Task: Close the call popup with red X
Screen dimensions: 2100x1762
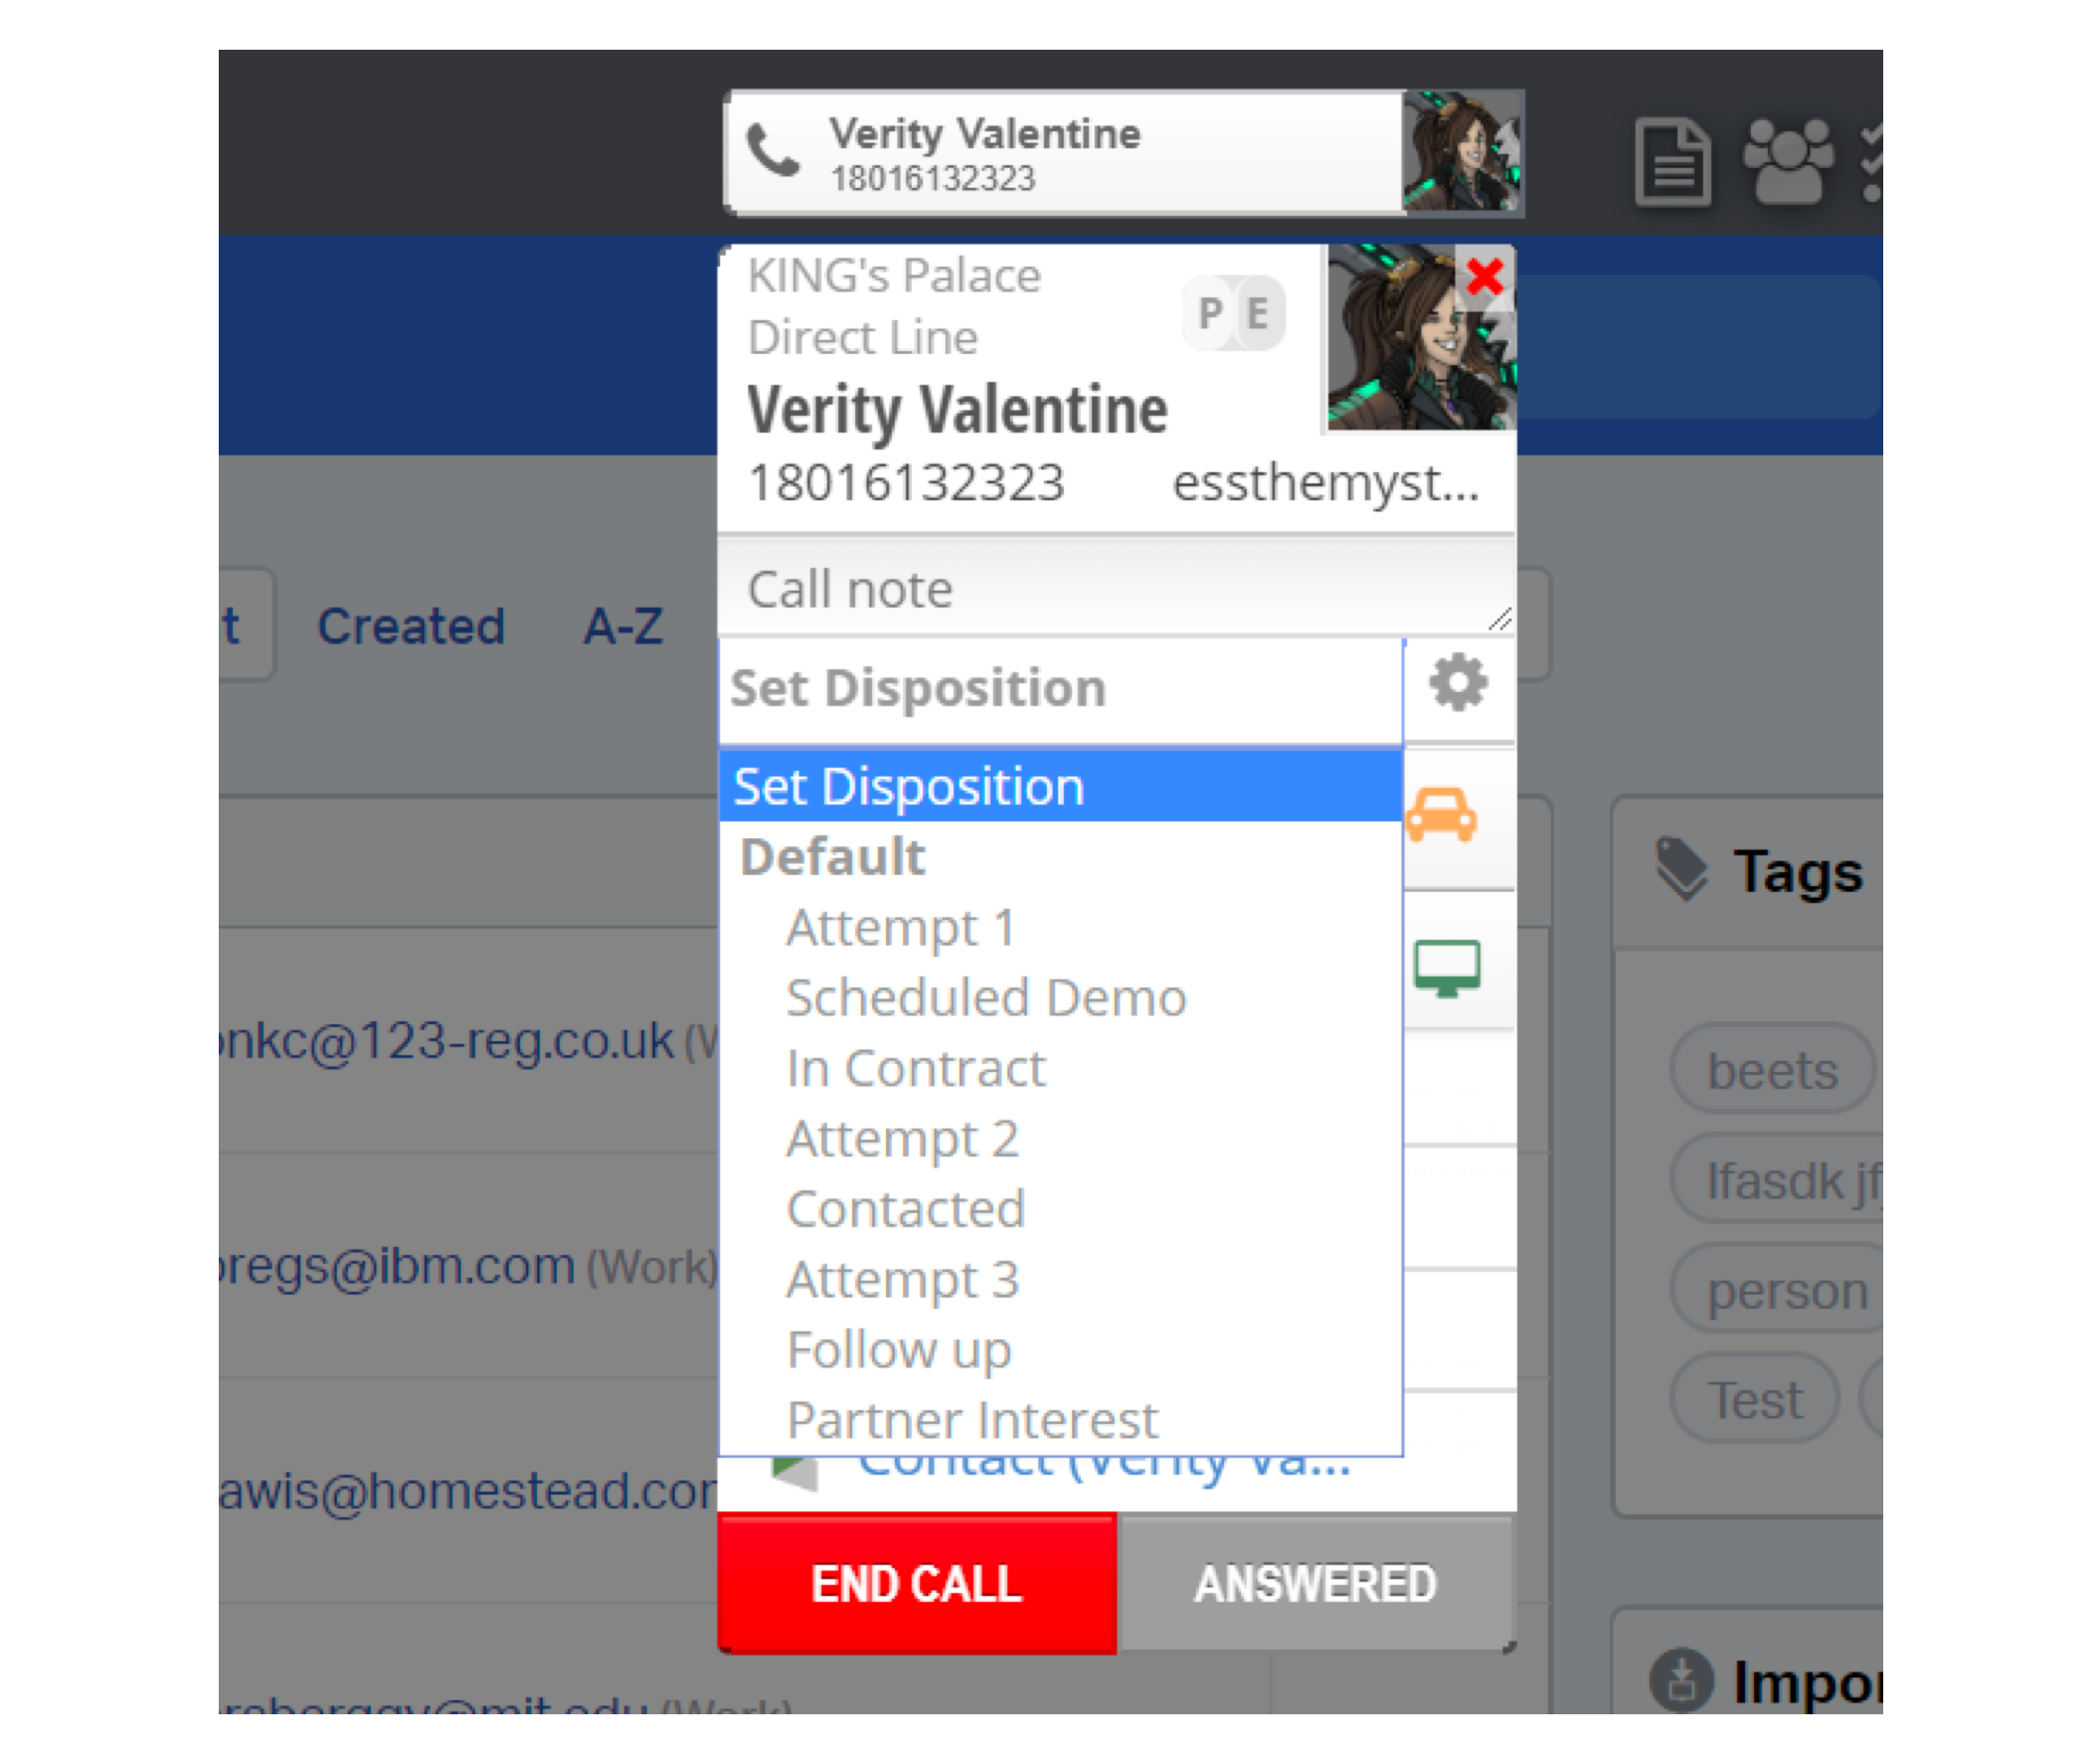Action: click(1485, 276)
